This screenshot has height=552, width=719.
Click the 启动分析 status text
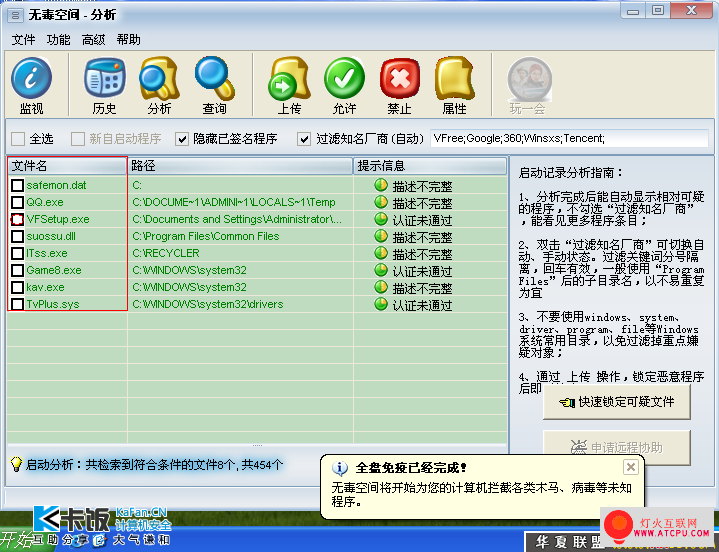coord(154,464)
